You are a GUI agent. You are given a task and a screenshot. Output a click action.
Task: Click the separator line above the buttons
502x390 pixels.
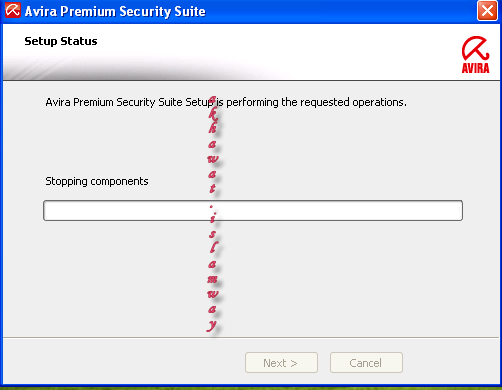251,337
